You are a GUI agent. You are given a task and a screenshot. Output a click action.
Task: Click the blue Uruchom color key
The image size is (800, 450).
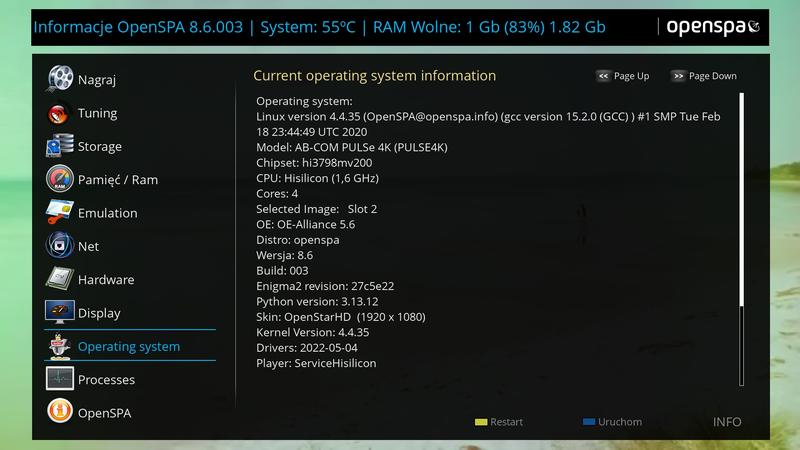[589, 422]
